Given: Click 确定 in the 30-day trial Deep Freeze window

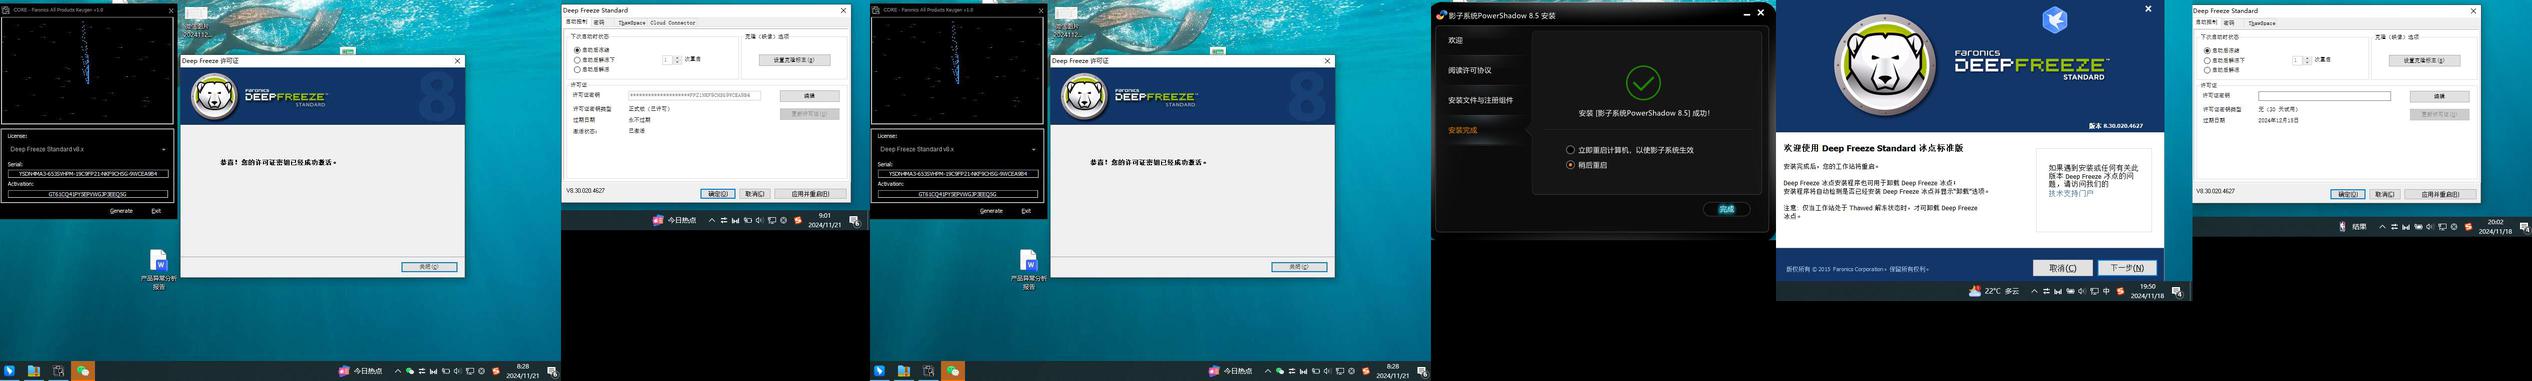Looking at the screenshot, I should pyautogui.click(x=2347, y=195).
